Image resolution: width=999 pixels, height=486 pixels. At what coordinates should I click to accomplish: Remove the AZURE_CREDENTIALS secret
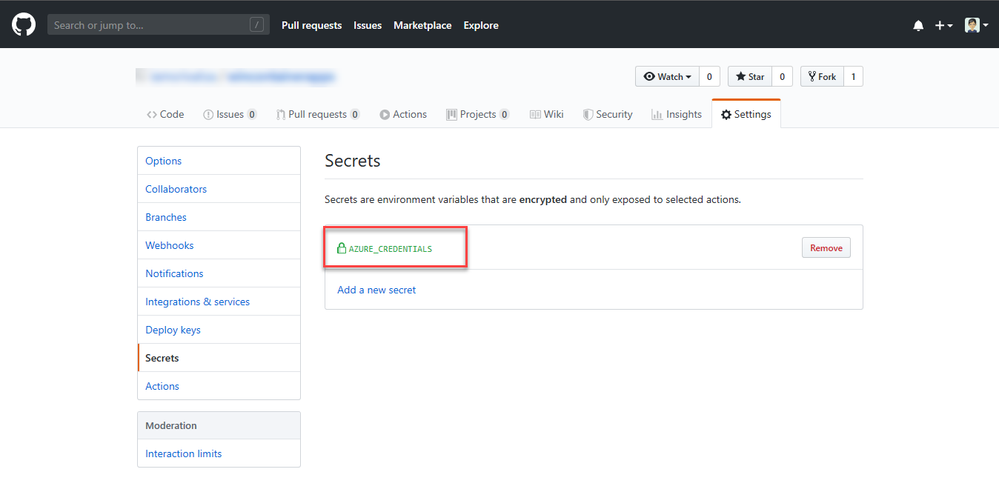tap(826, 248)
